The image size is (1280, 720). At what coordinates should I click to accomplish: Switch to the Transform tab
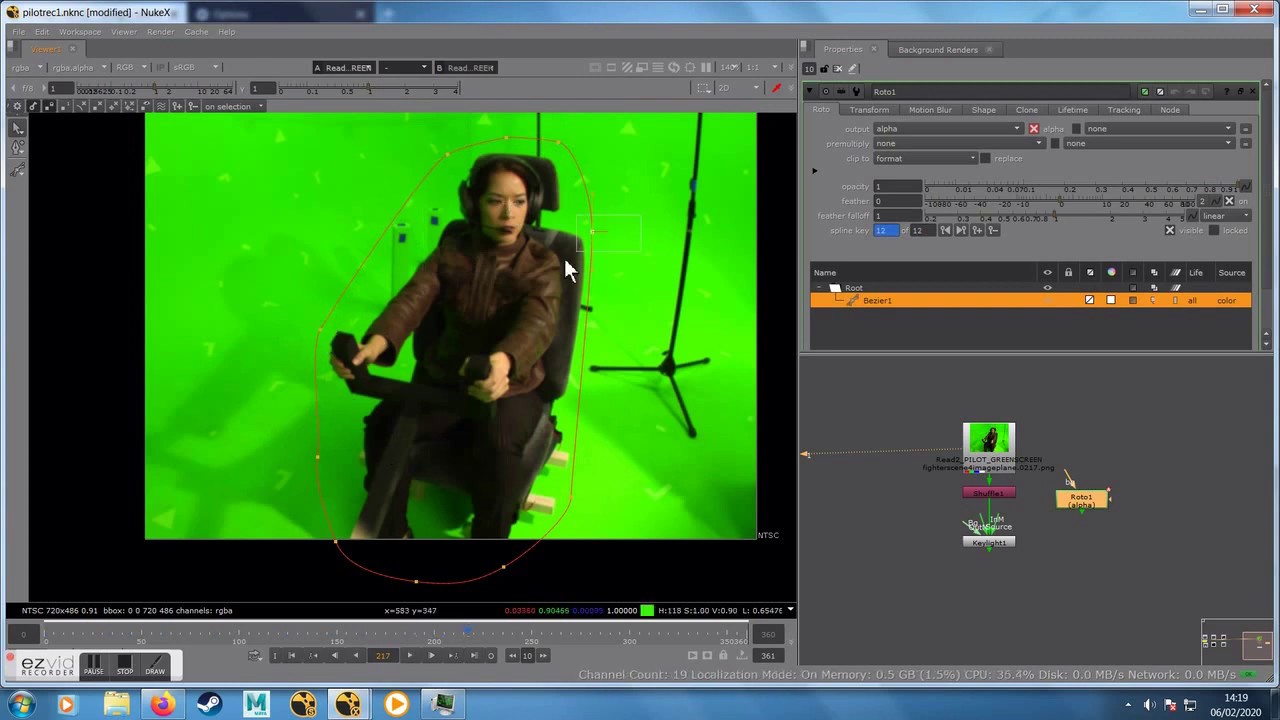pyautogui.click(x=869, y=110)
